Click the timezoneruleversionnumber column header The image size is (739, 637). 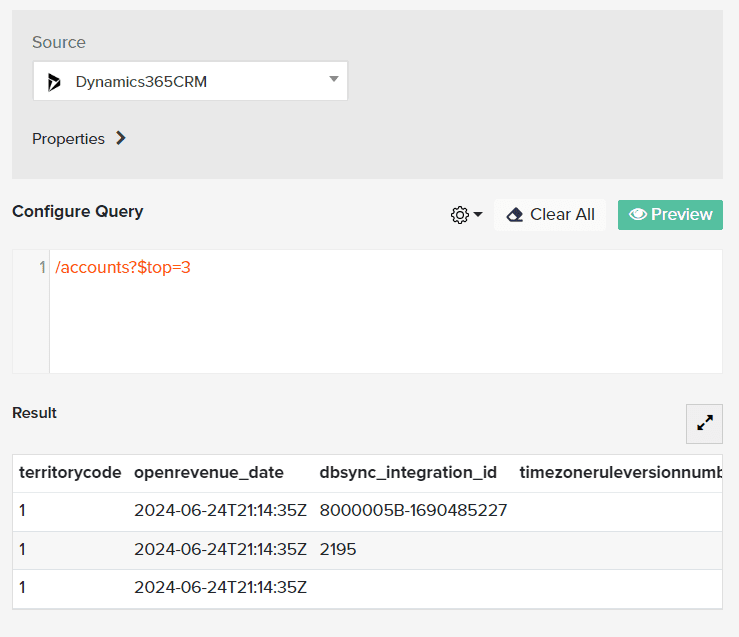(619, 472)
